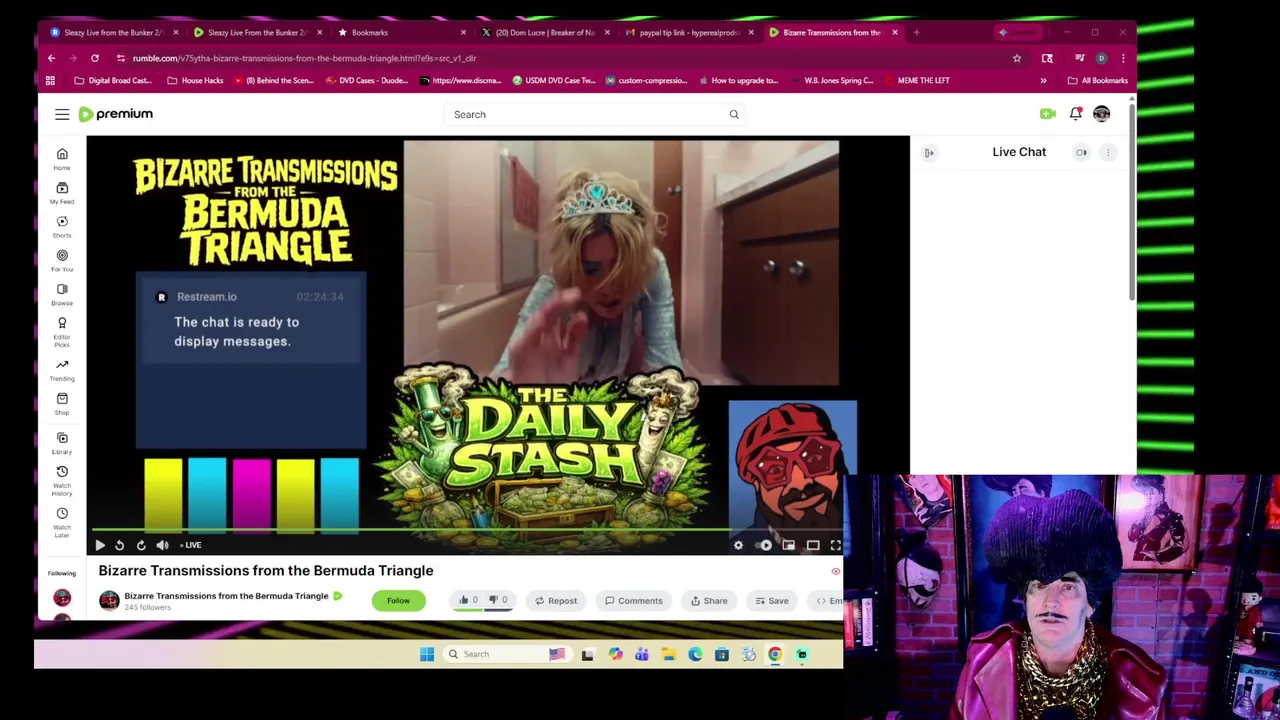The height and width of the screenshot is (720, 1280).
Task: Toggle theater mode
Action: click(813, 545)
